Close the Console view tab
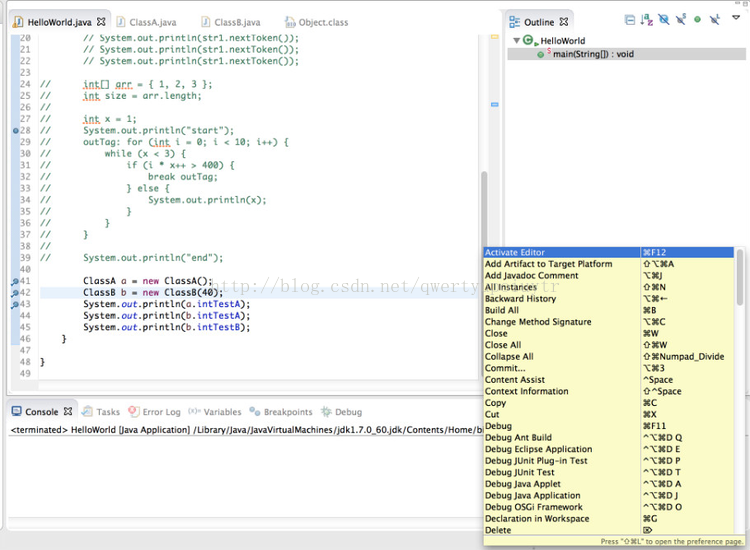Screen dimensions: 750x550 point(68,411)
